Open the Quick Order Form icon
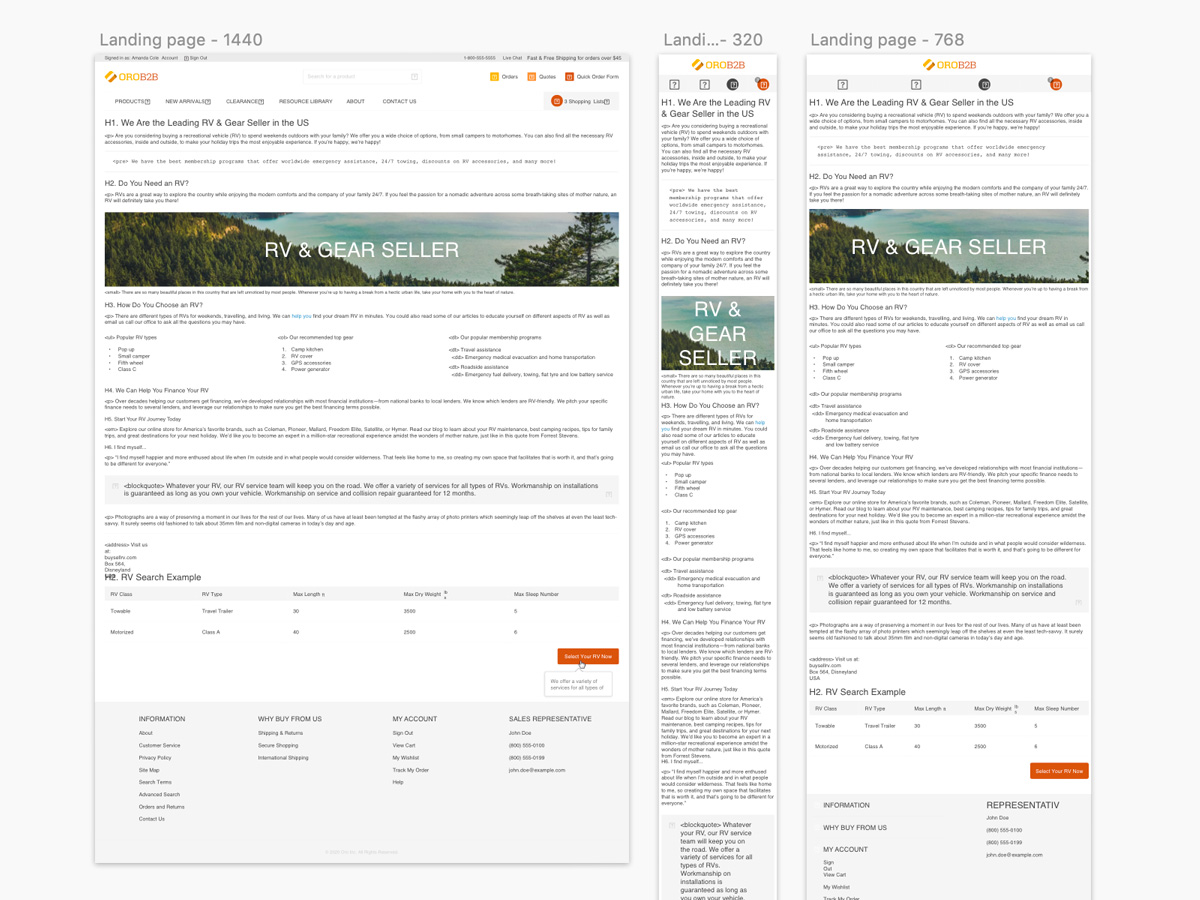Screen dimensions: 1200x900 pyautogui.click(x=569, y=77)
